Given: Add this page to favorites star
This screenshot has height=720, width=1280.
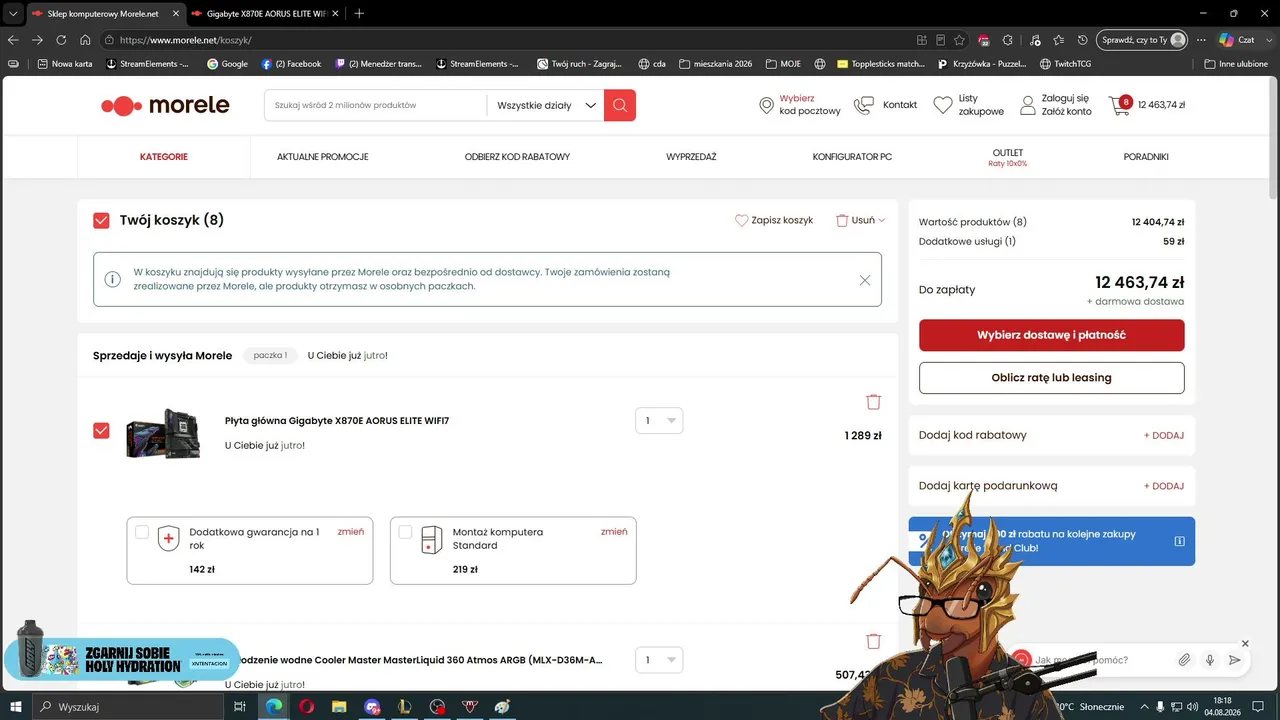Looking at the screenshot, I should click(x=960, y=40).
